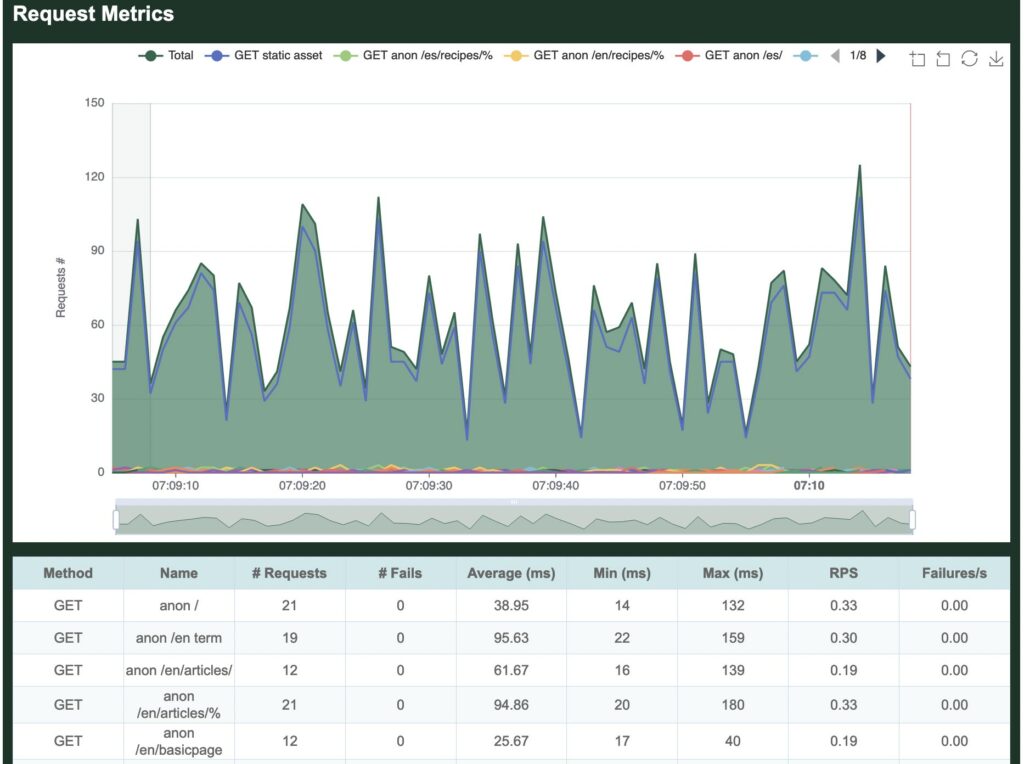Click the max value 159

tap(733, 638)
